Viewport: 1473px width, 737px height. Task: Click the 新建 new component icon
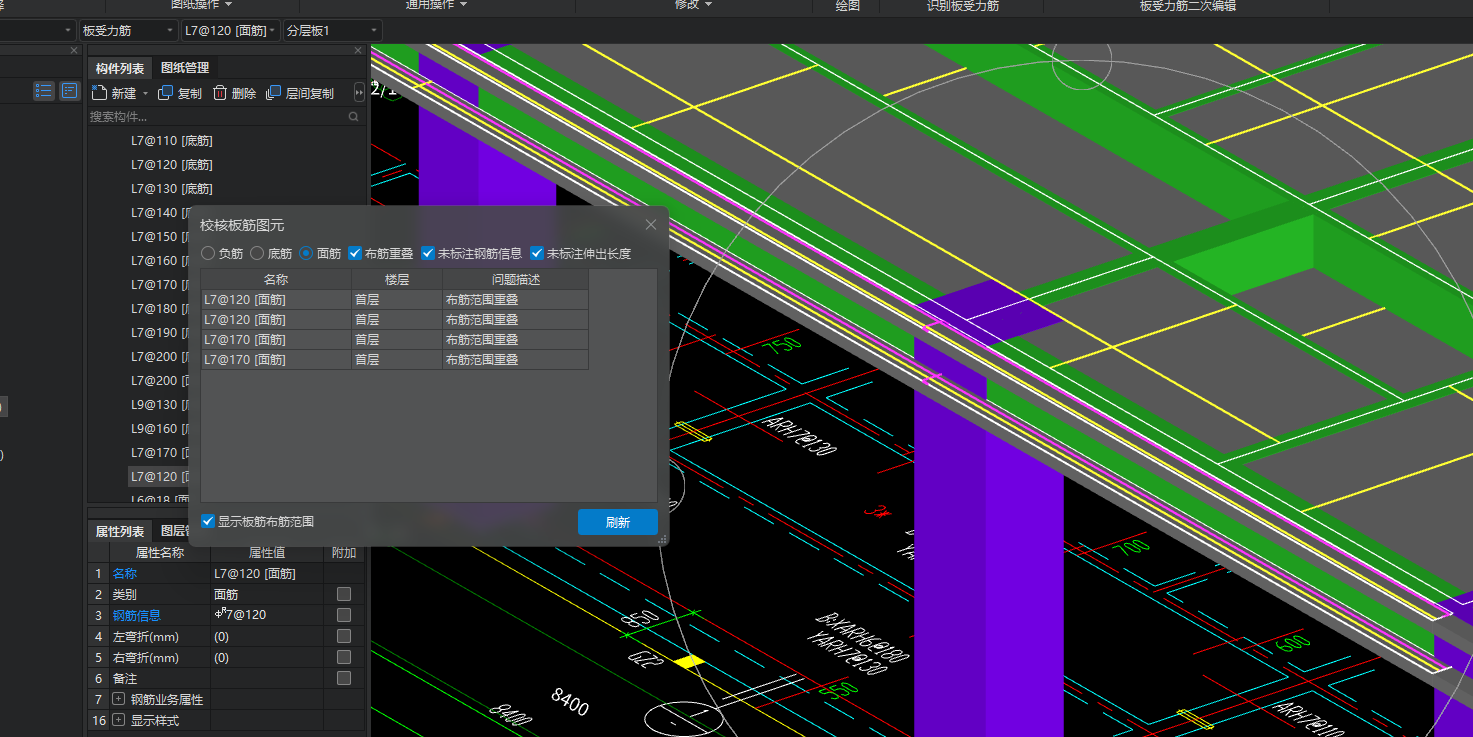(99, 93)
